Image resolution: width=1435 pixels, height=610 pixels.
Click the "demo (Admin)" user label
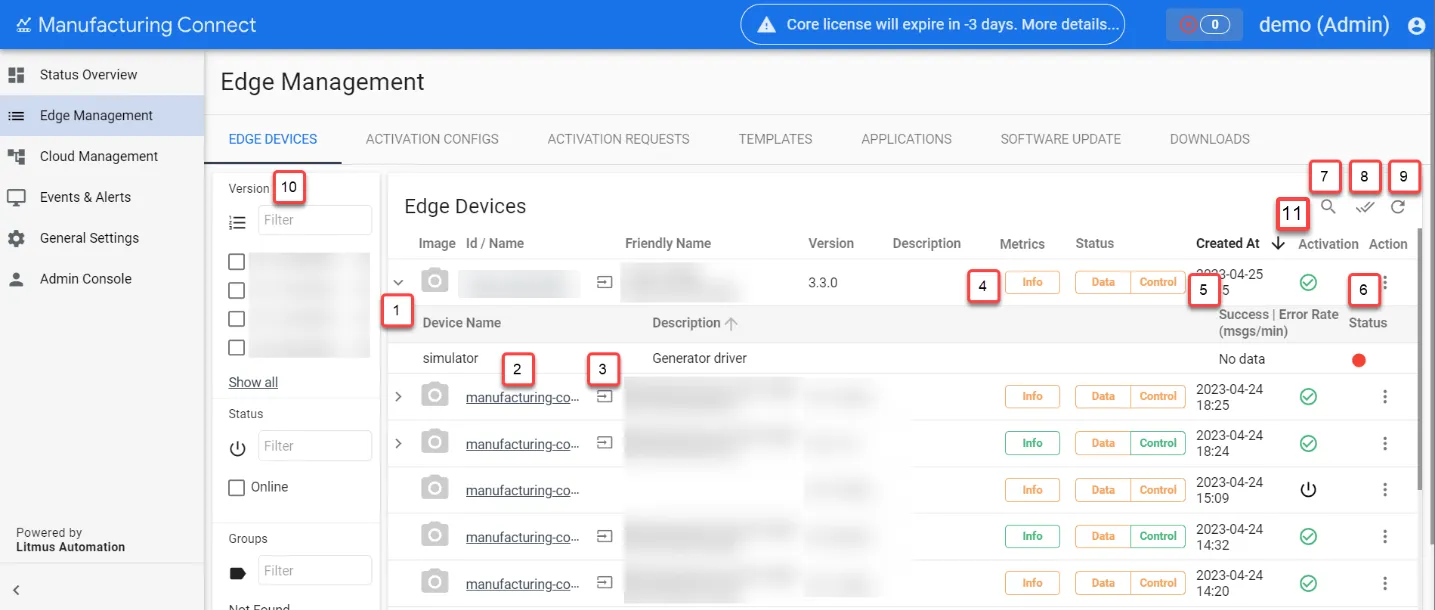pos(1324,25)
